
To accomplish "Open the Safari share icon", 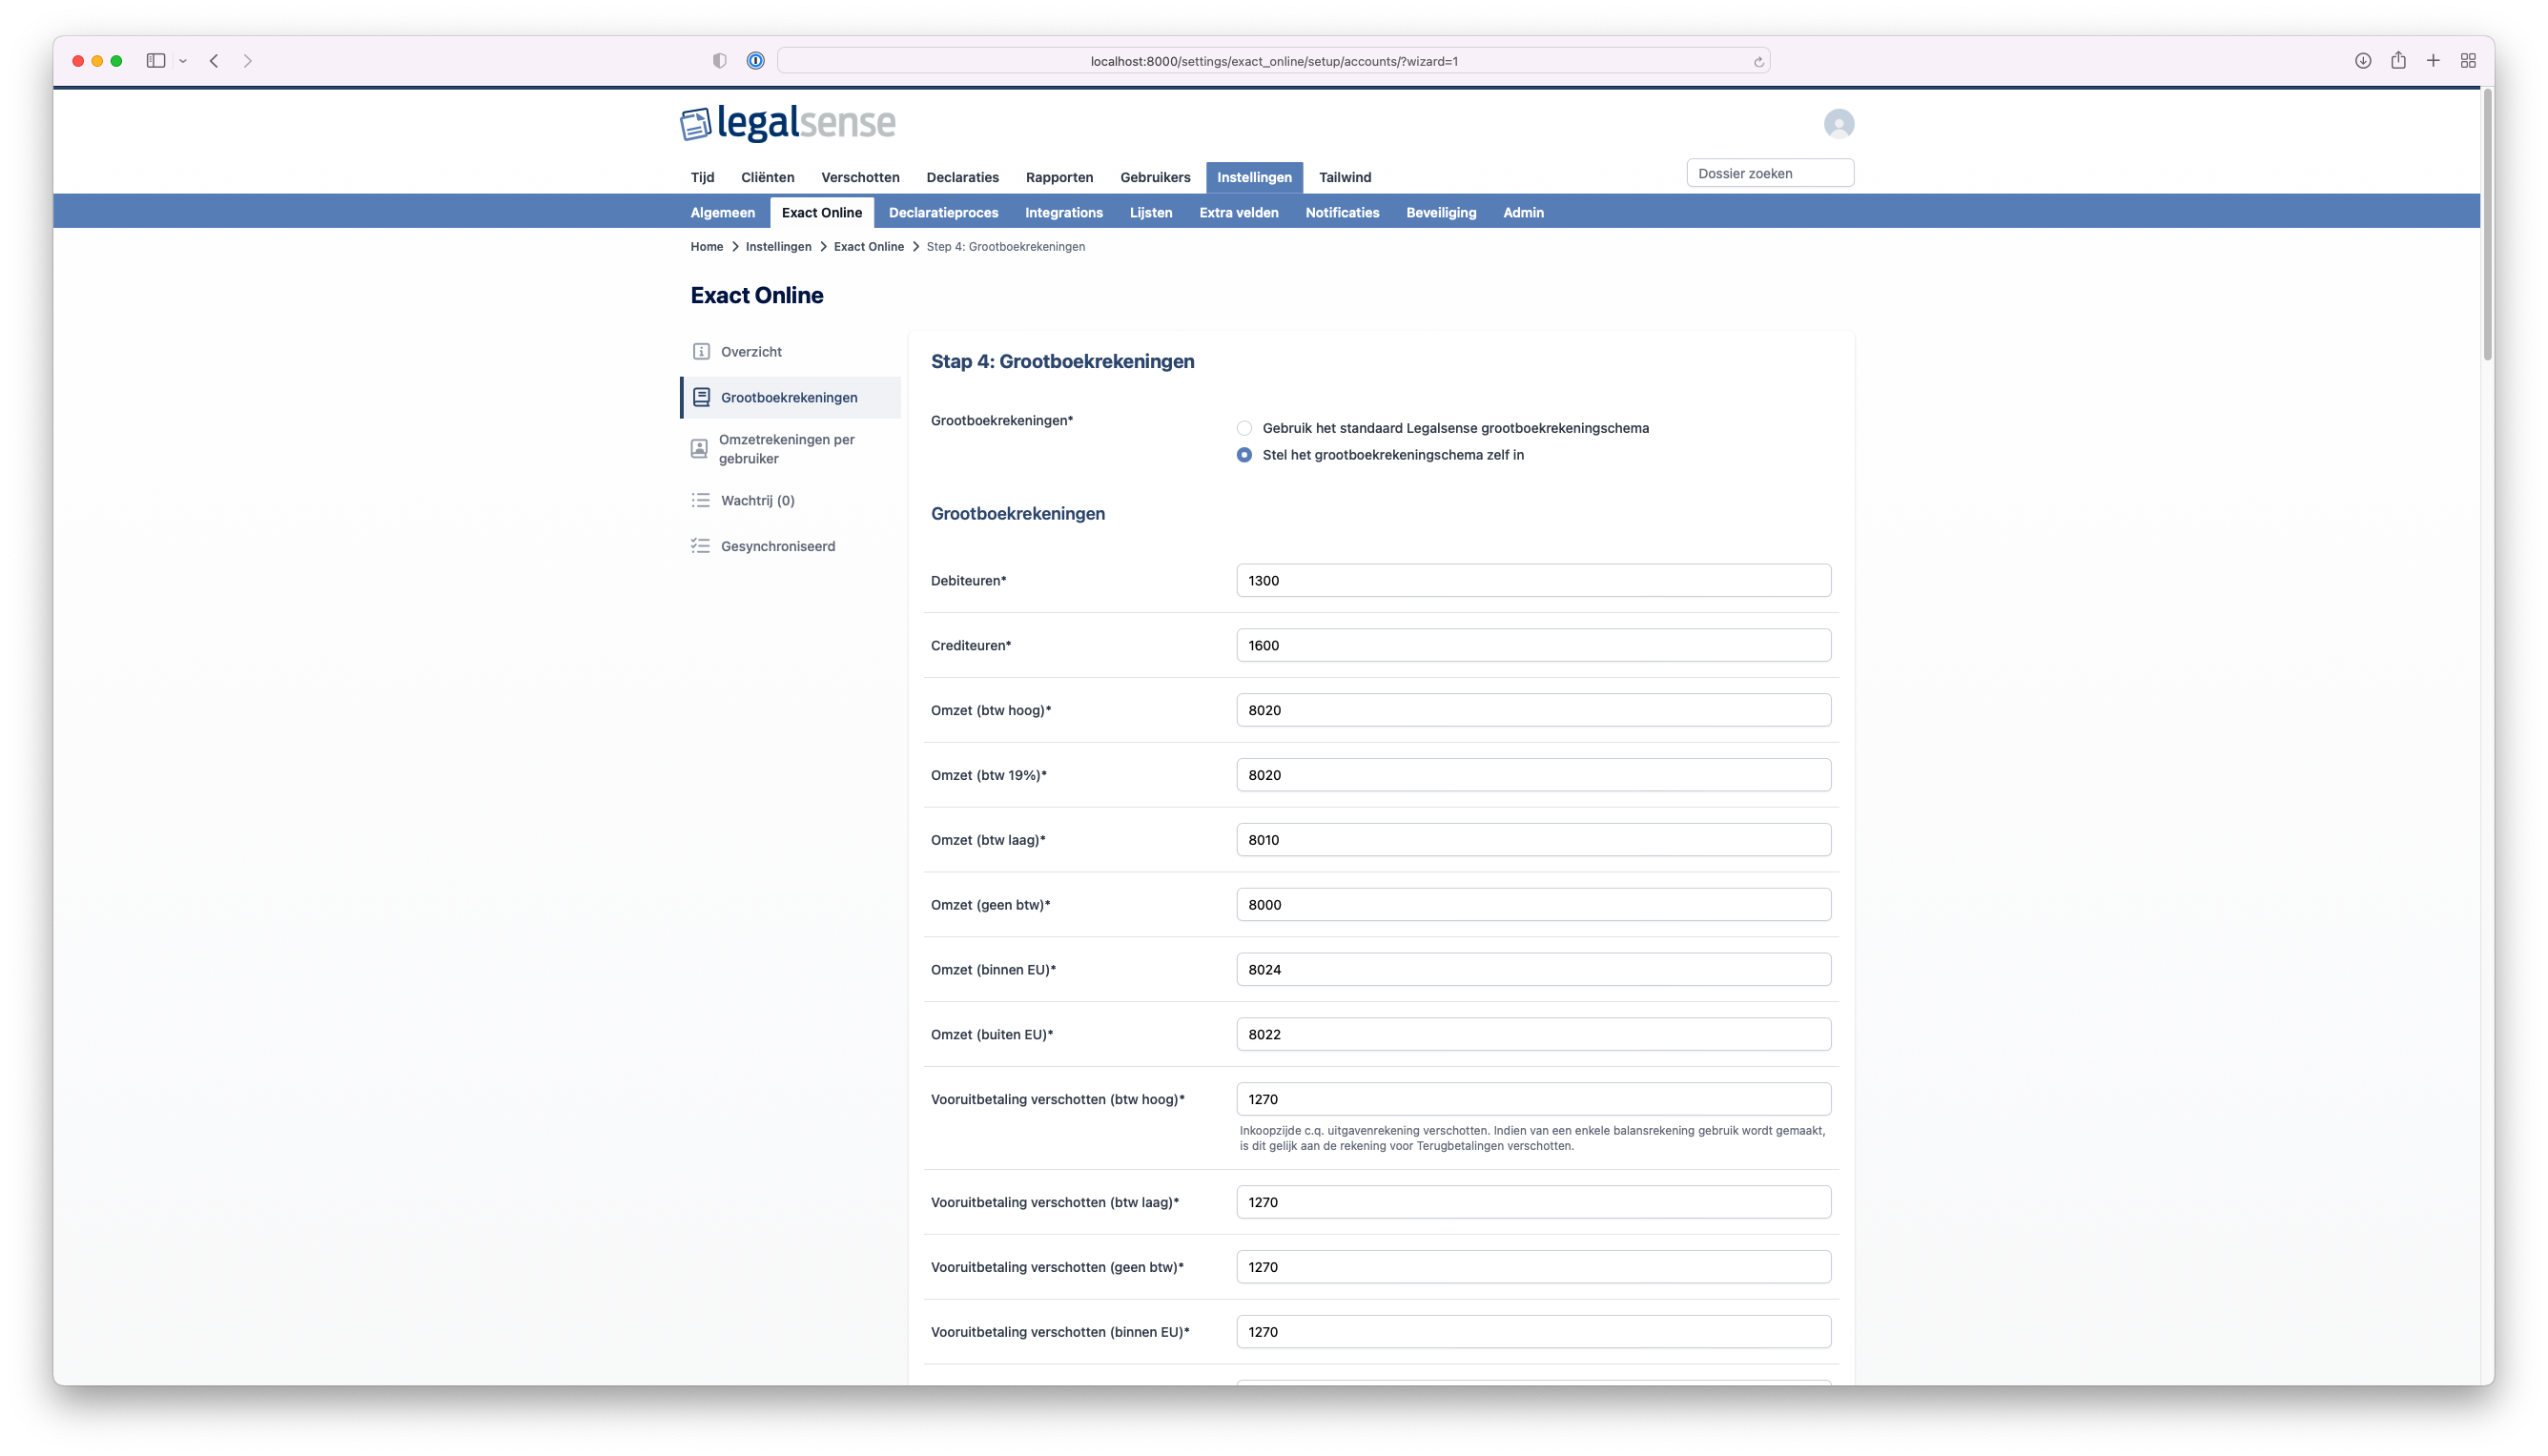I will click(x=2397, y=60).
